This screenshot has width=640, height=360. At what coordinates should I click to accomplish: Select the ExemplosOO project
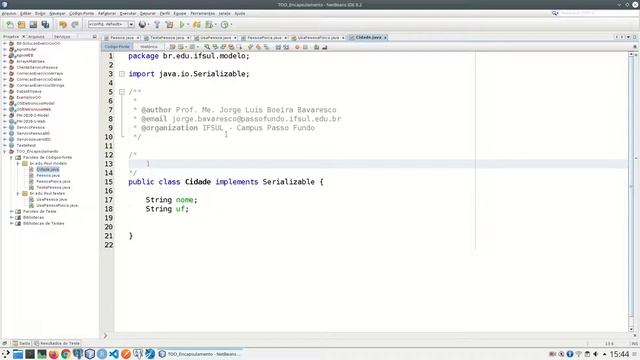(28, 98)
